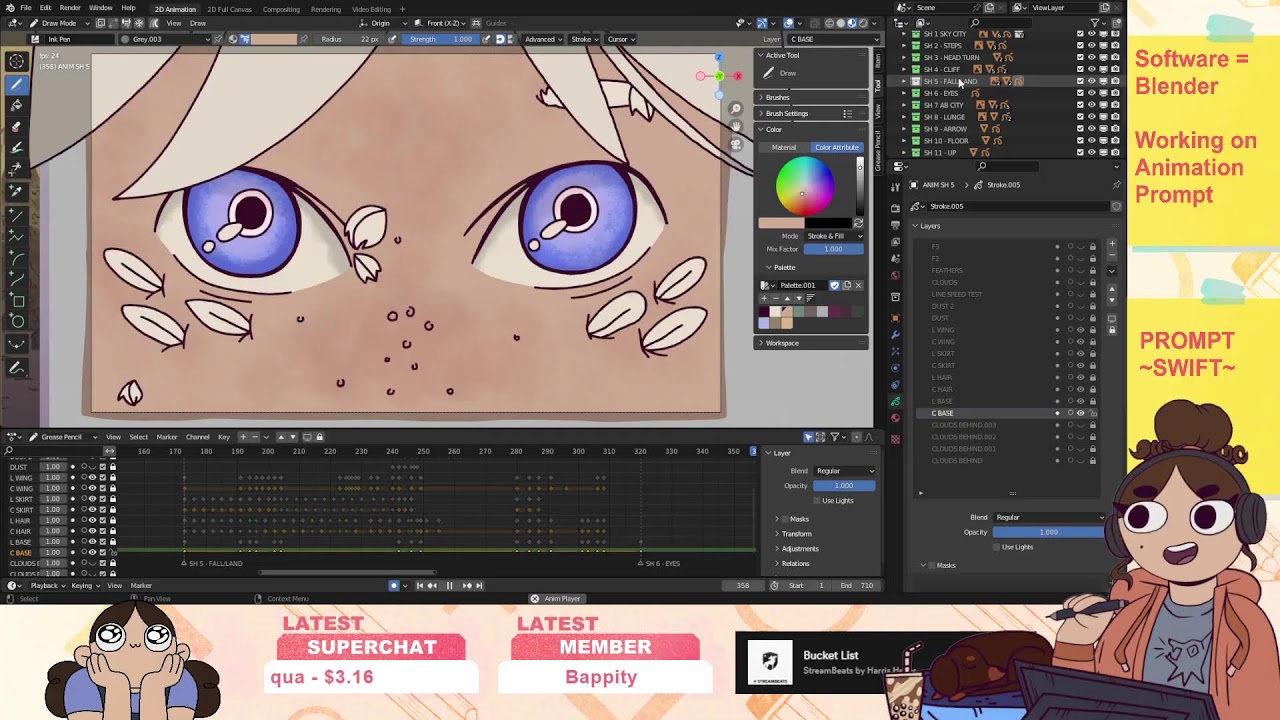This screenshot has height=720, width=1280.
Task: Click the camera view icon in viewport
Action: click(736, 144)
